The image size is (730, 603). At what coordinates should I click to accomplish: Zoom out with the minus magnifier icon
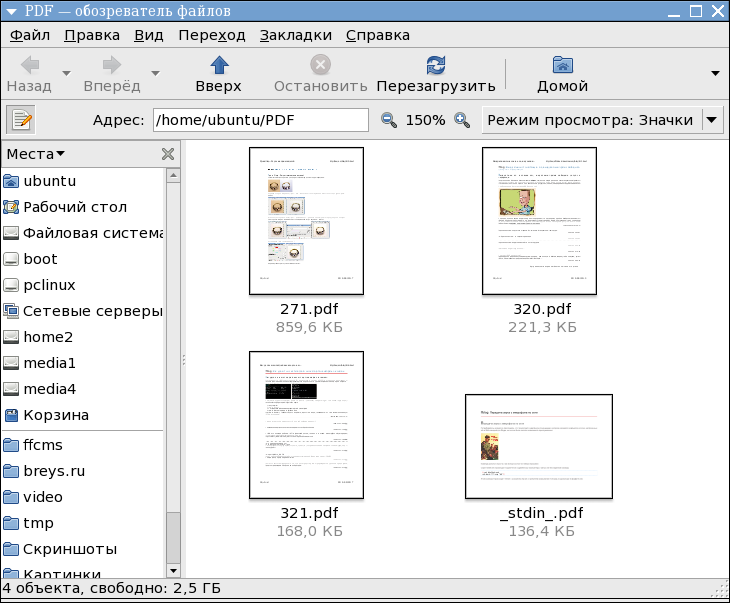[x=389, y=120]
